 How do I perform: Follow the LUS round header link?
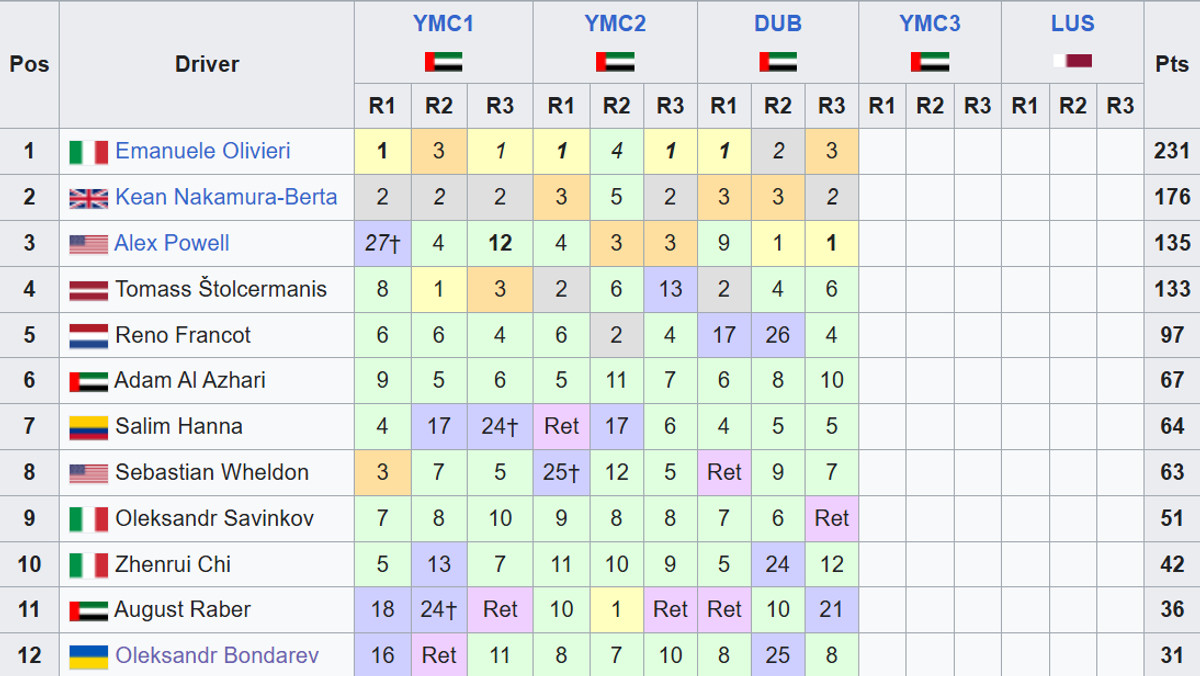click(x=1072, y=24)
